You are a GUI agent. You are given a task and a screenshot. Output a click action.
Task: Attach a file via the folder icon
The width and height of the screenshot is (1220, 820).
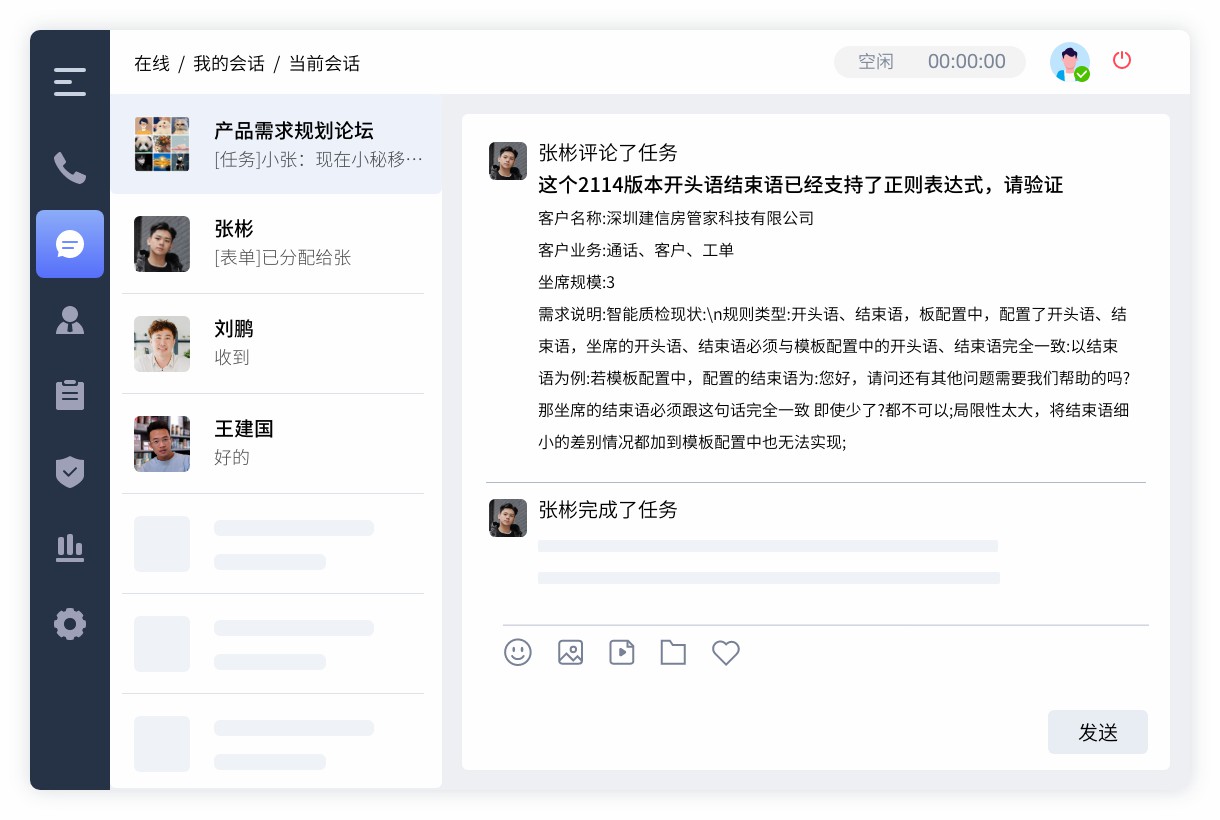click(673, 652)
